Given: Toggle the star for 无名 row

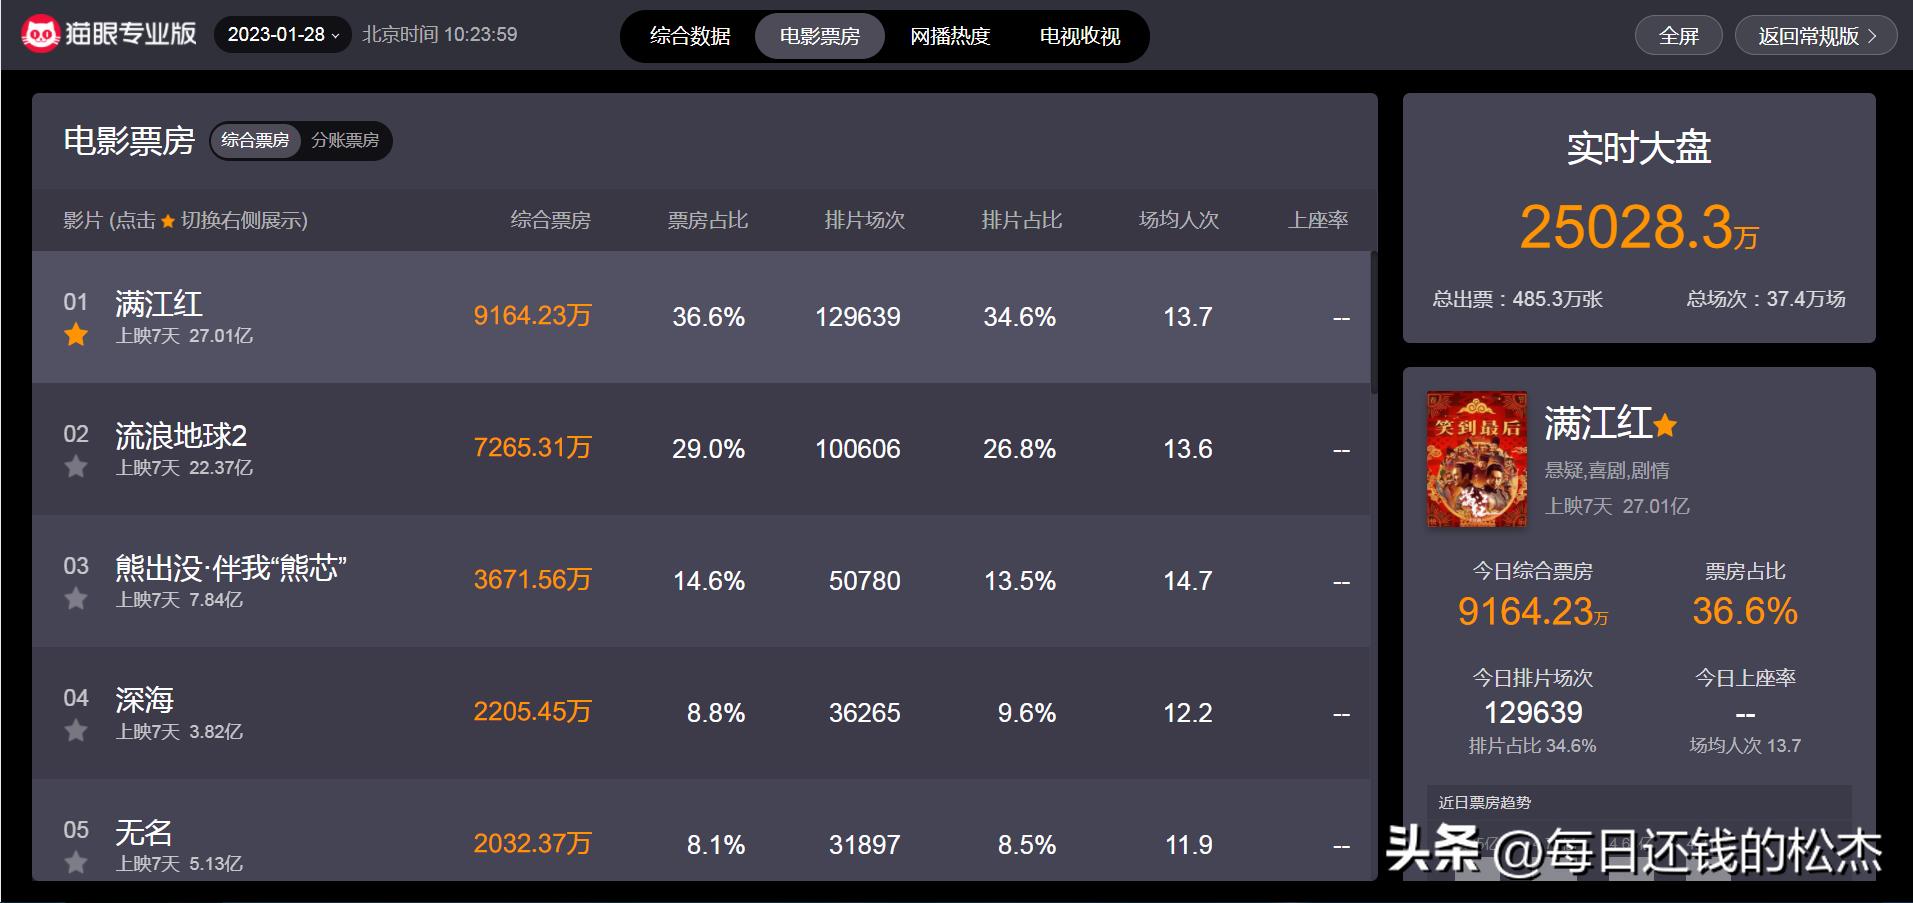Looking at the screenshot, I should pos(76,863).
